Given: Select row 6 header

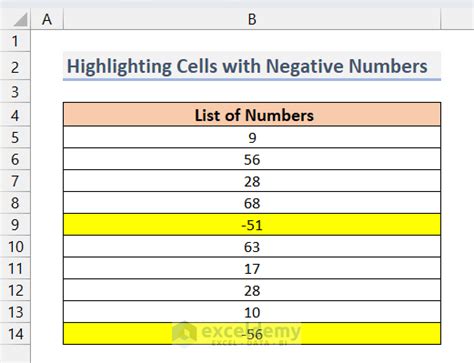Looking at the screenshot, I should pyautogui.click(x=15, y=159).
